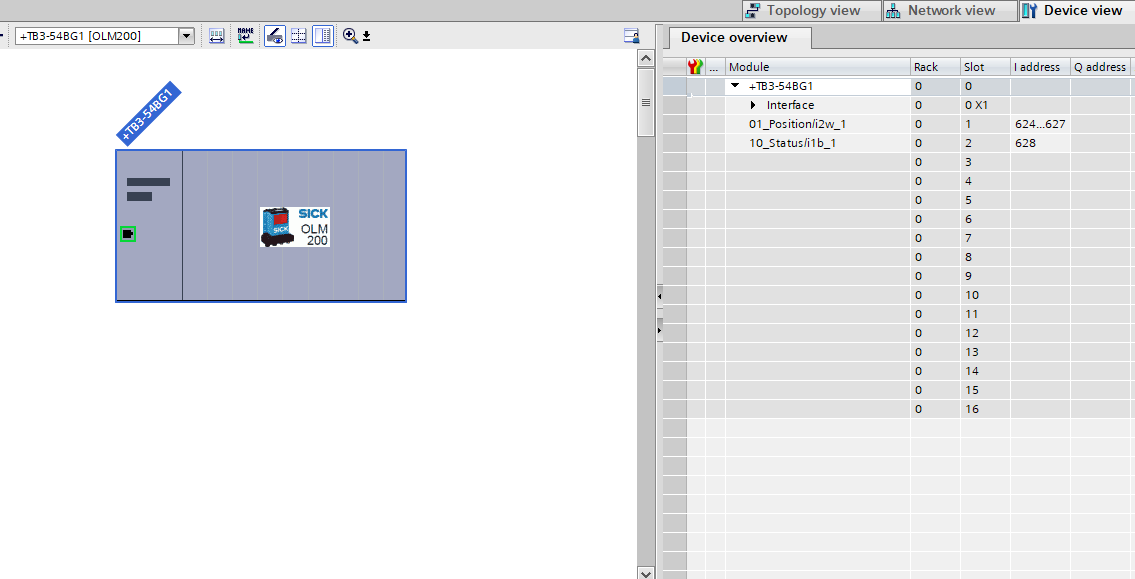Expand the Interface tree row
1135x579 pixels.
[754, 105]
